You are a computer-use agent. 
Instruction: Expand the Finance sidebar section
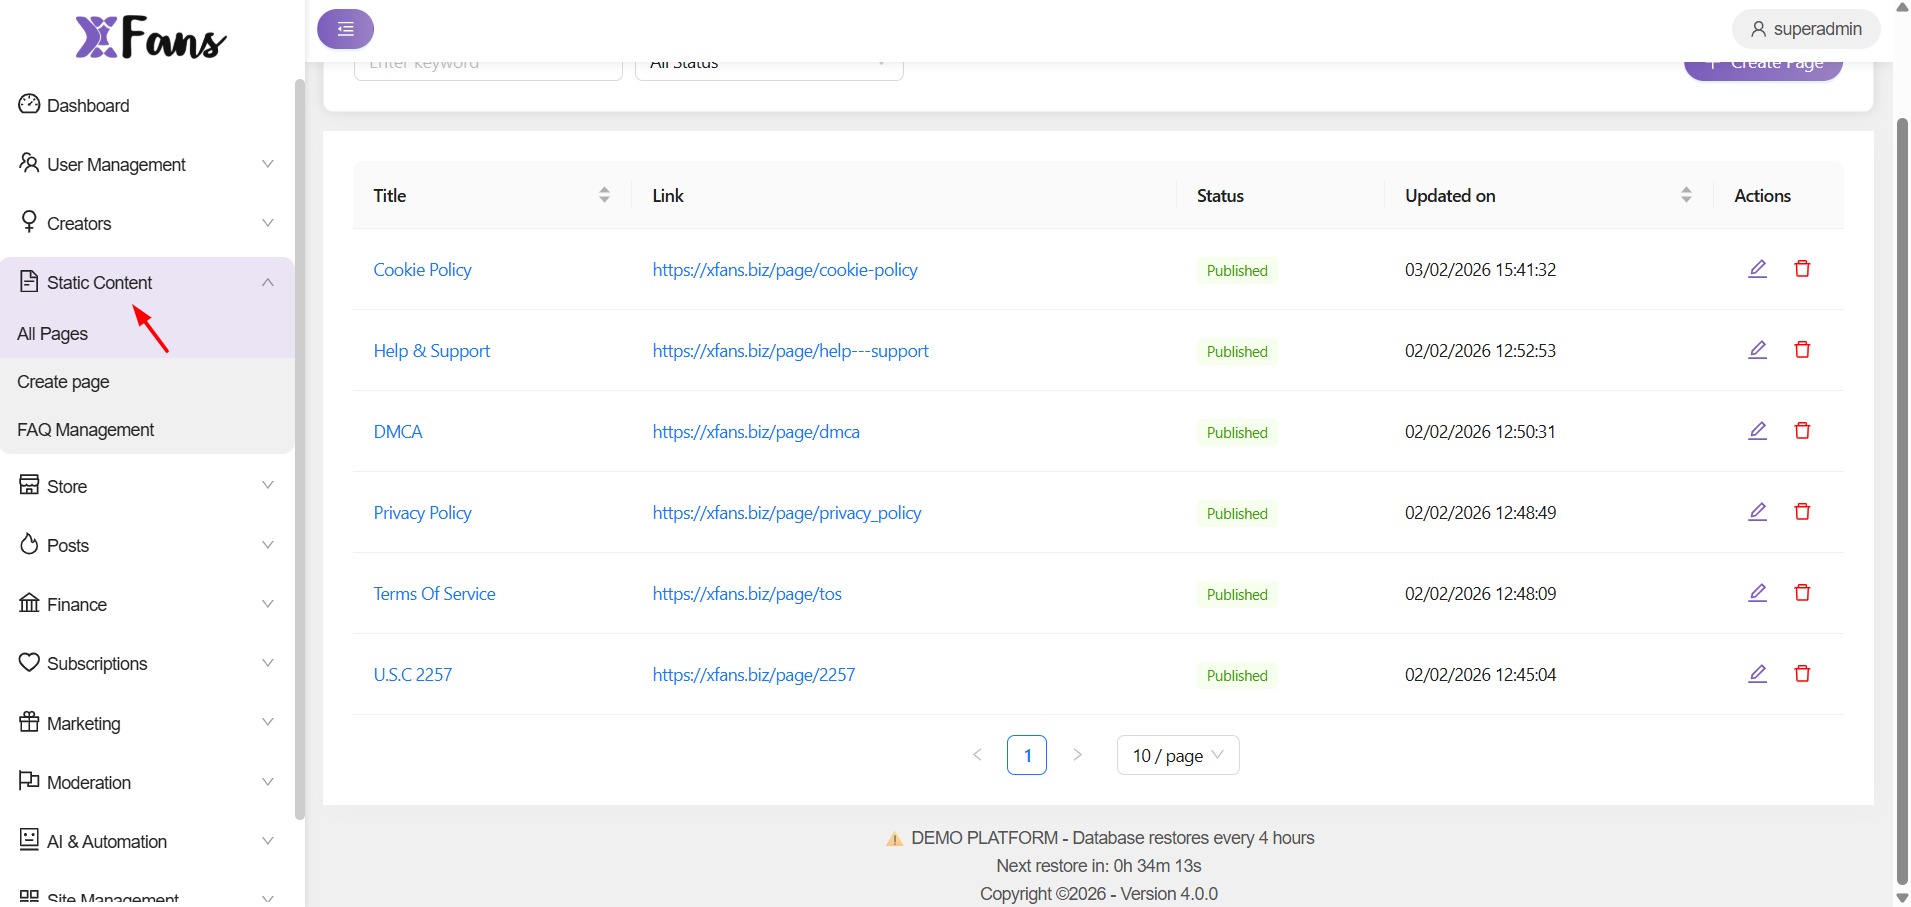[146, 604]
